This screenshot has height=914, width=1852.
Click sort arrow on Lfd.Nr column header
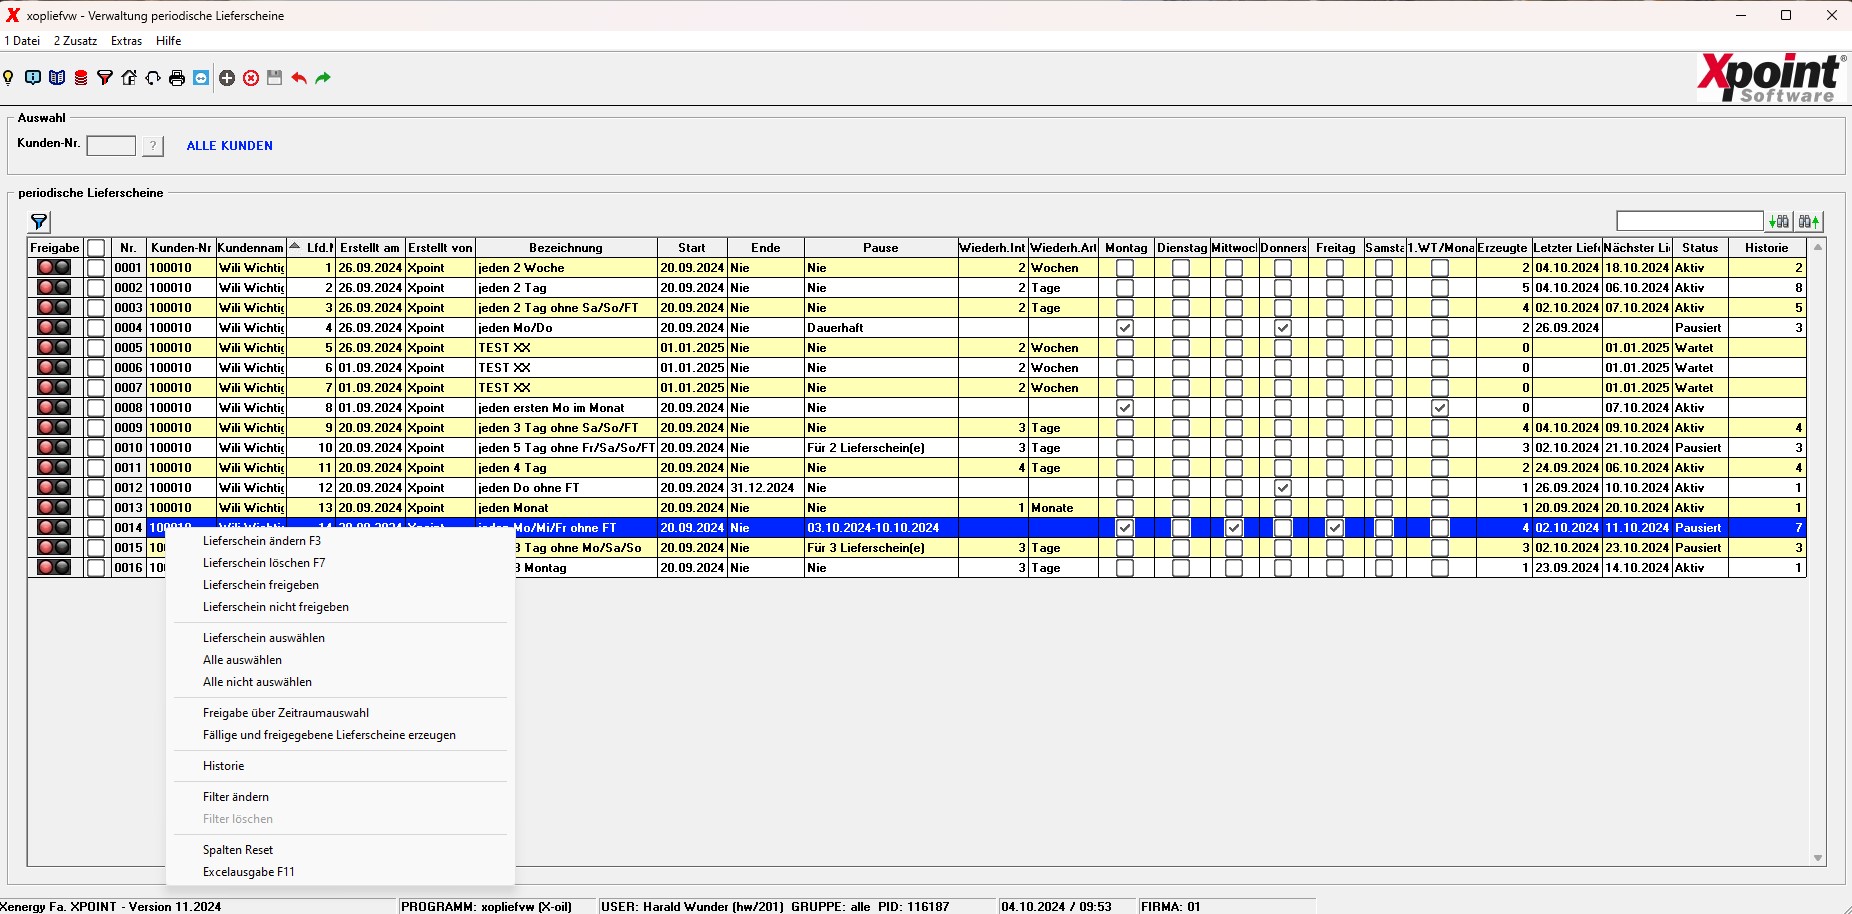click(x=295, y=246)
